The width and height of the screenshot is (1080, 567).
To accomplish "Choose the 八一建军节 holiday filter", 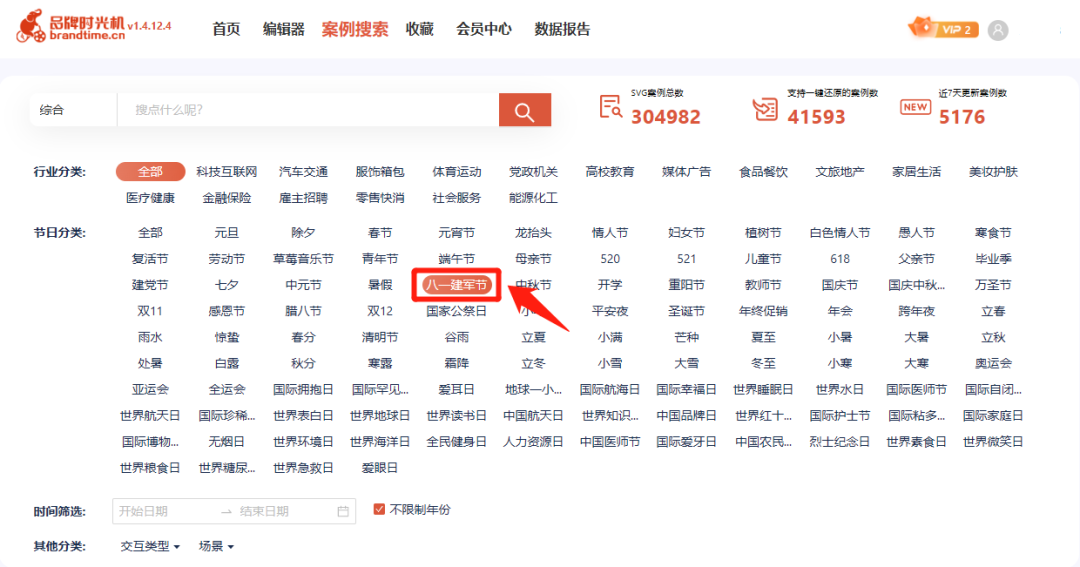I will [x=457, y=285].
